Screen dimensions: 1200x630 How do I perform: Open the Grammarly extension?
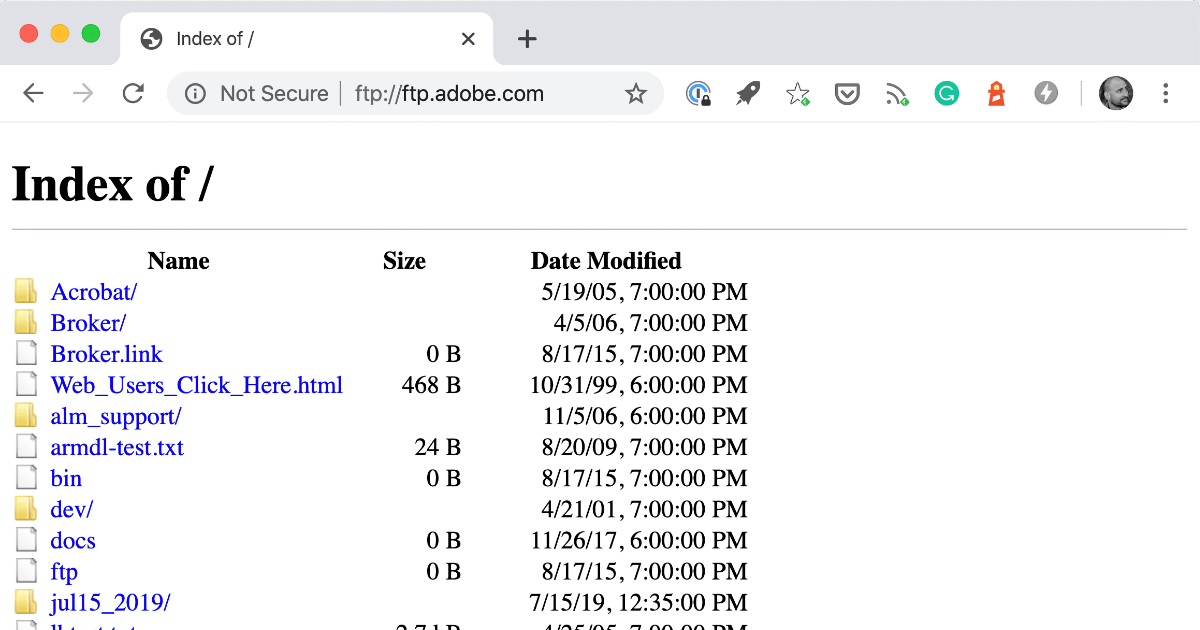pos(947,92)
